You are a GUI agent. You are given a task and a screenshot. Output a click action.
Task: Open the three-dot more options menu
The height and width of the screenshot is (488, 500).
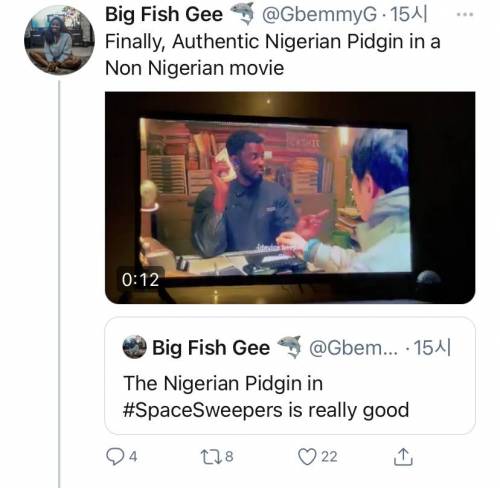pos(465,14)
